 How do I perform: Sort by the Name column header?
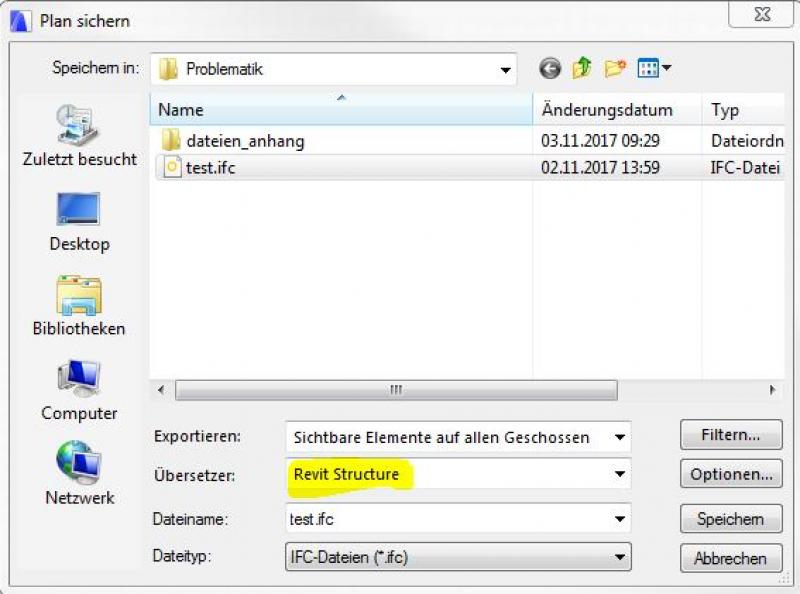coord(340,110)
